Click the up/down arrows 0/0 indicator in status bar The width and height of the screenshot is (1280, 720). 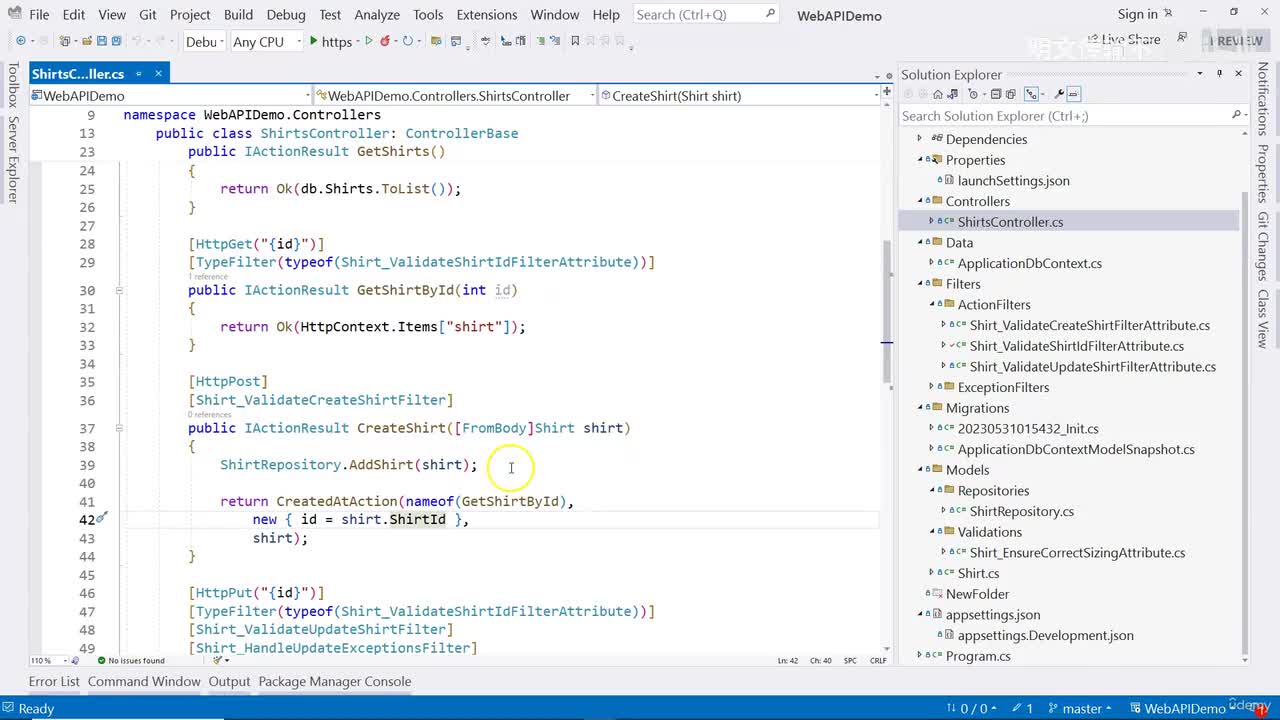coord(973,708)
